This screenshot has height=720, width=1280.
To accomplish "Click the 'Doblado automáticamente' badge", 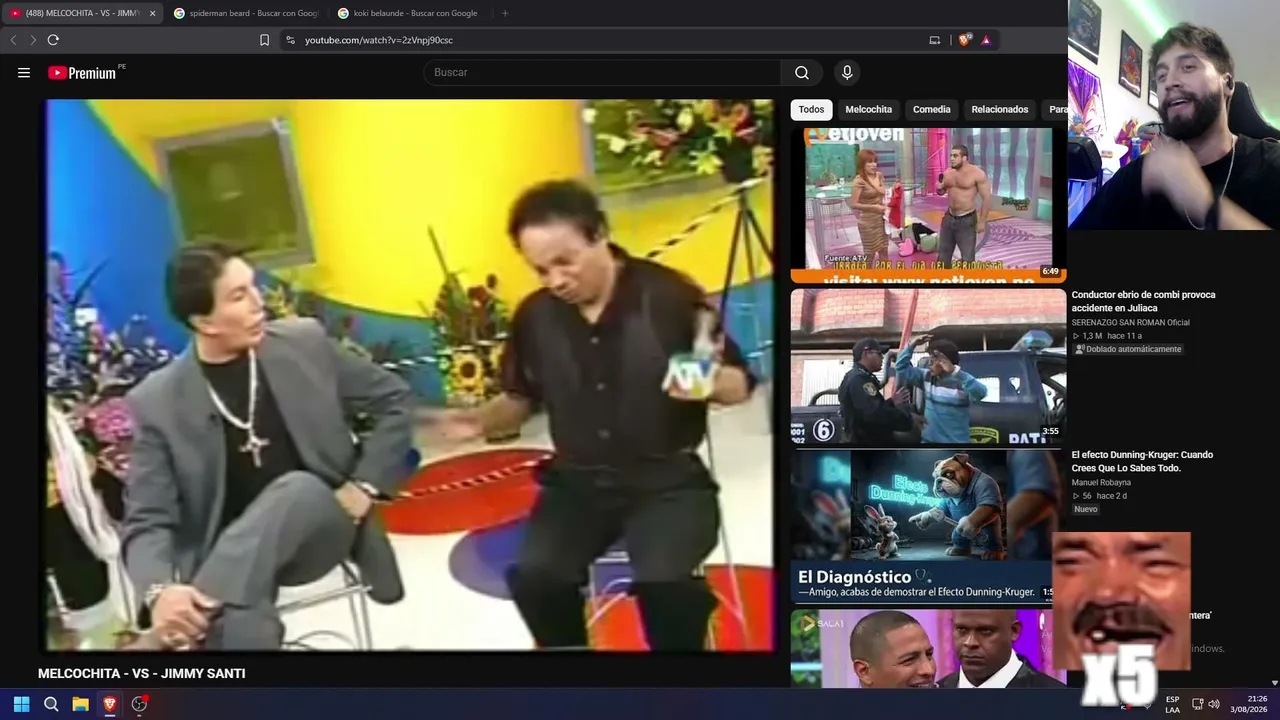I will pyautogui.click(x=1128, y=349).
